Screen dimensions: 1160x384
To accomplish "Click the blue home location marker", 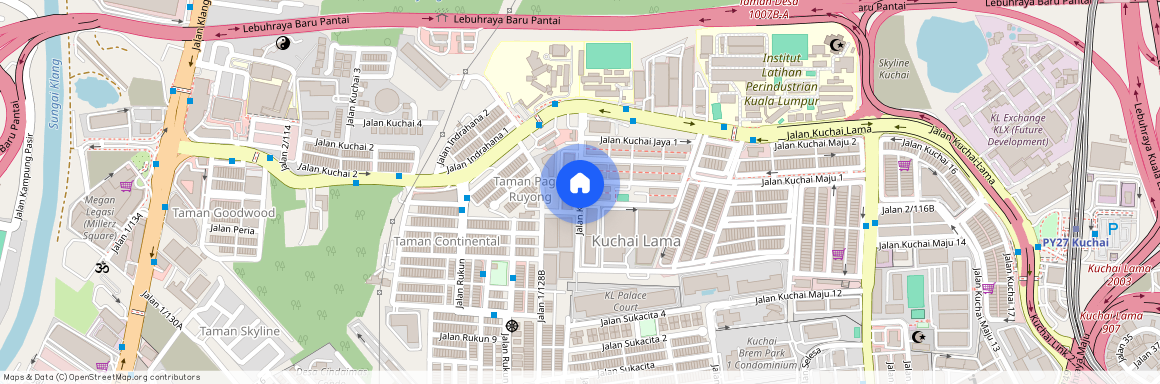I will (x=579, y=183).
